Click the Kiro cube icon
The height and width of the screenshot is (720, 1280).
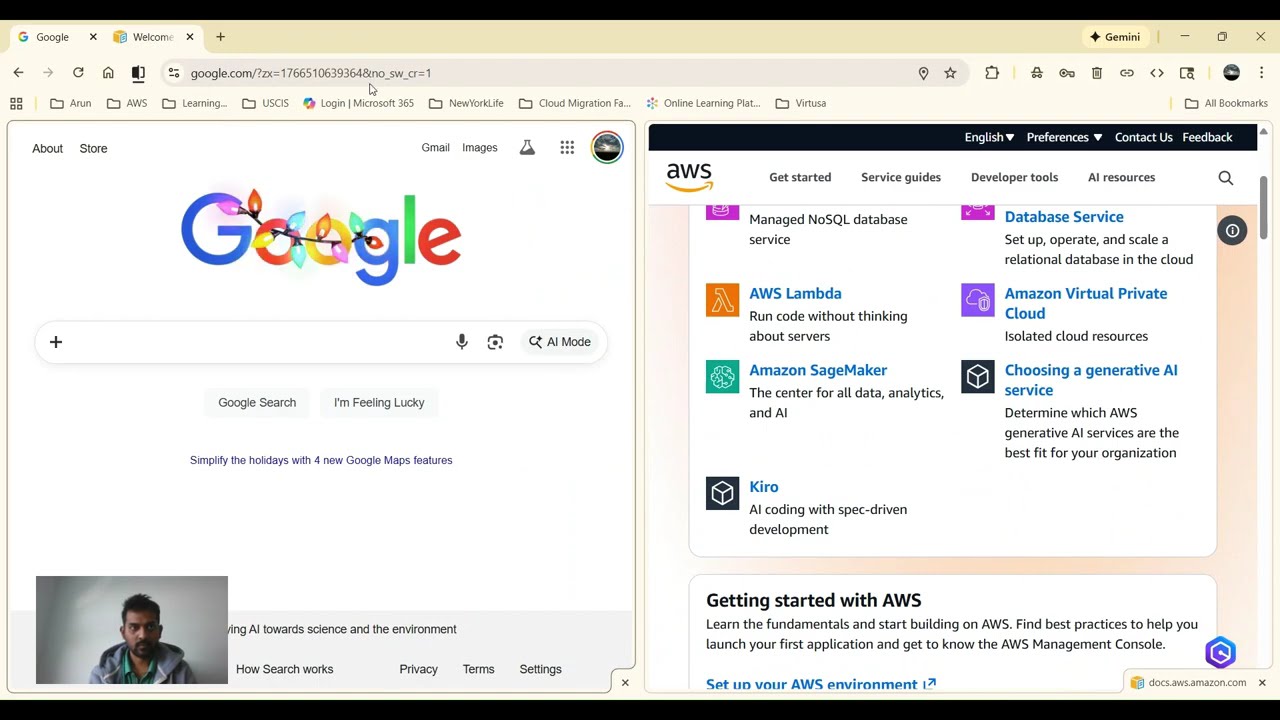tap(722, 493)
